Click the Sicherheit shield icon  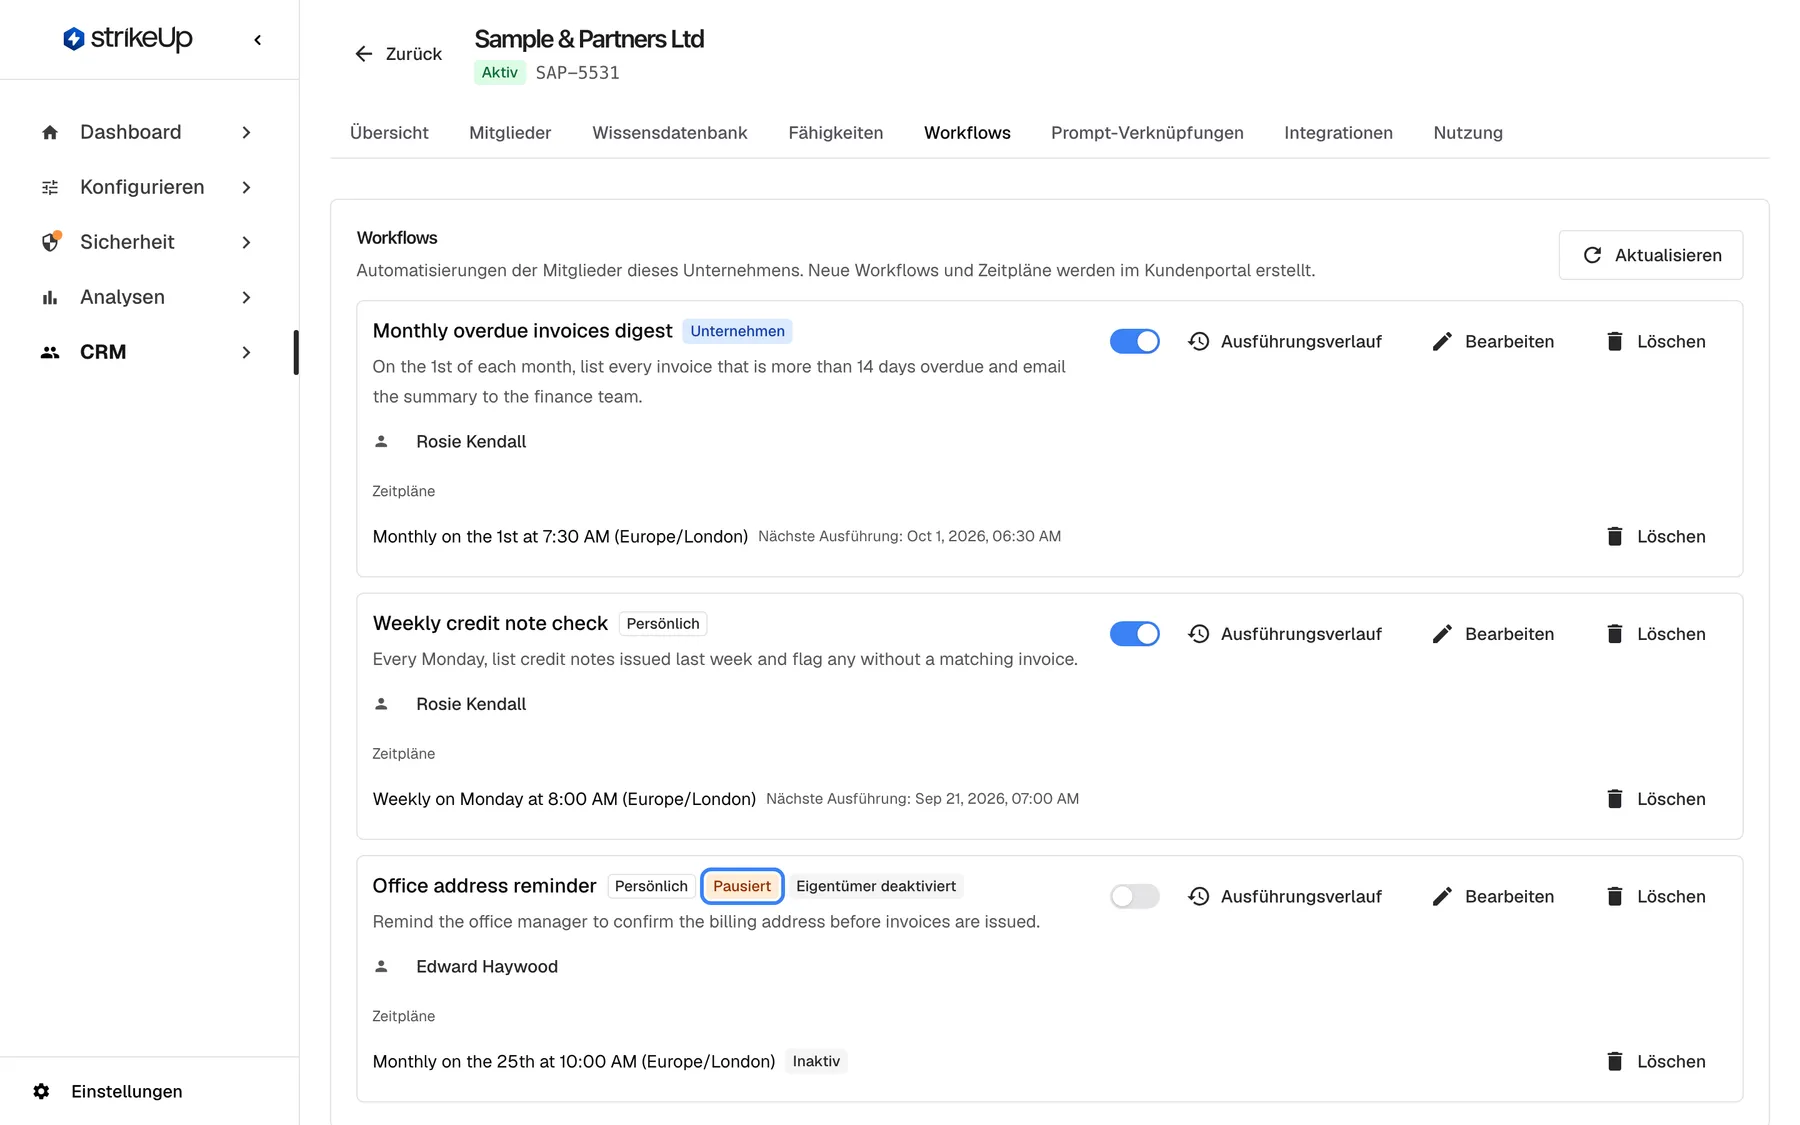50,242
